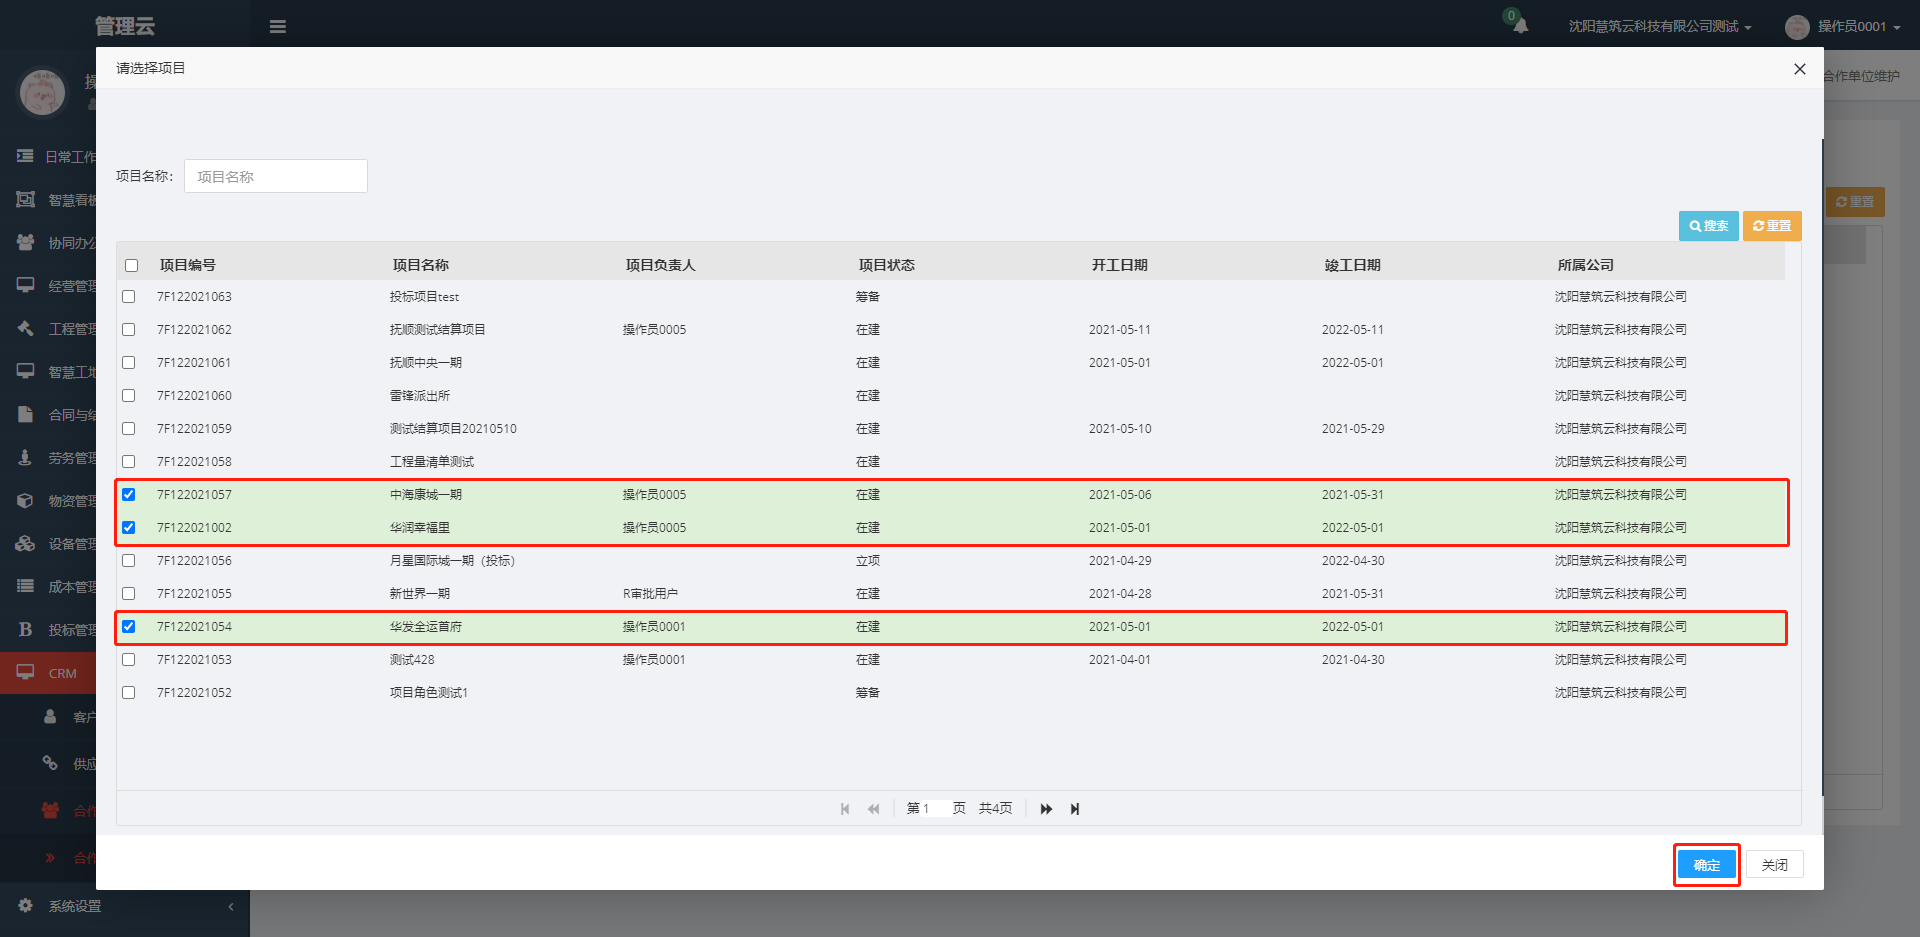Check the row 7F122021061 checkbox
Viewport: 1920px width, 937px height.
pos(128,363)
